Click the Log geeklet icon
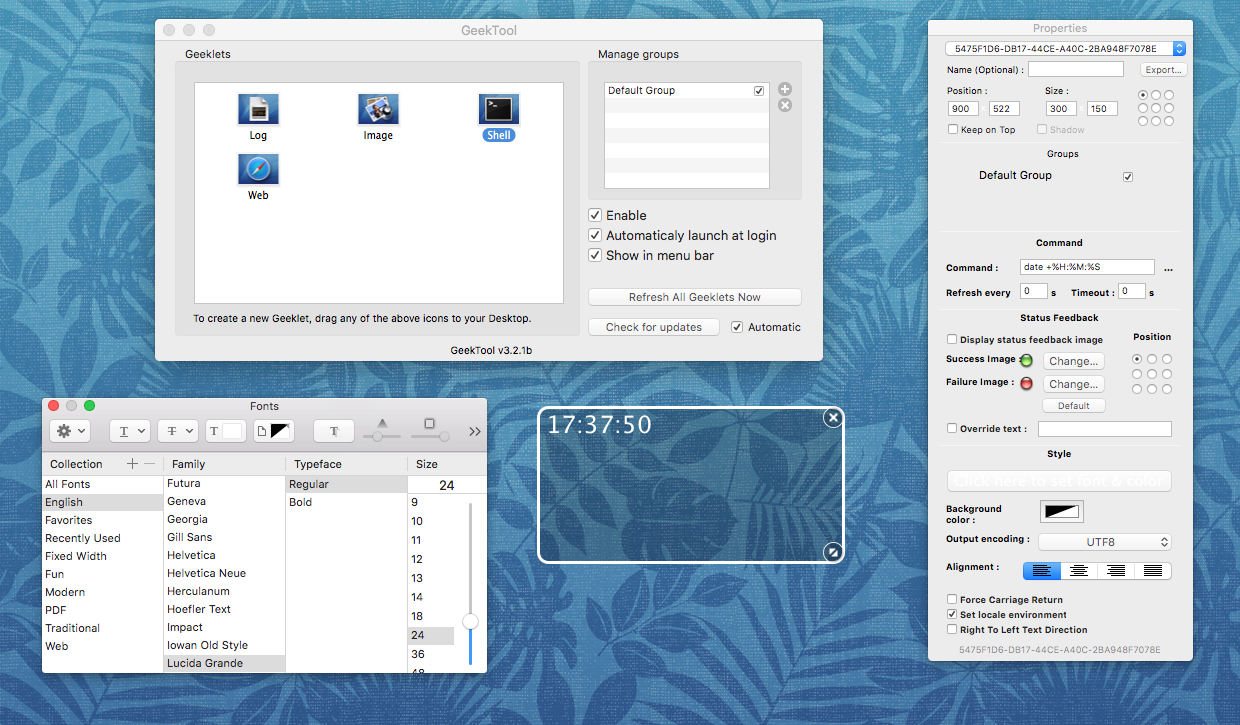 point(258,108)
